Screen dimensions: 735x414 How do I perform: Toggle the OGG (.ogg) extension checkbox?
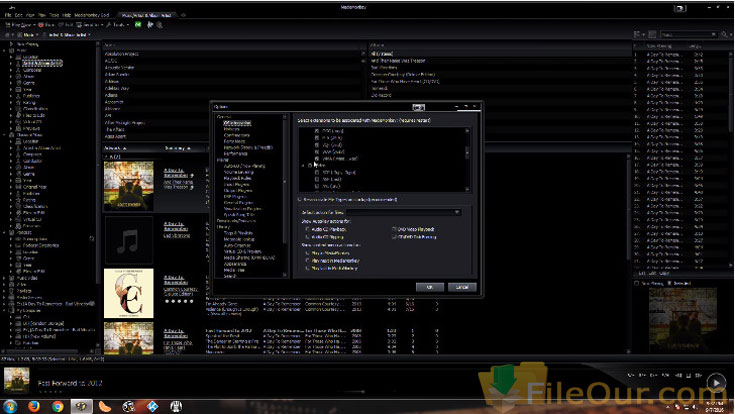tap(317, 131)
